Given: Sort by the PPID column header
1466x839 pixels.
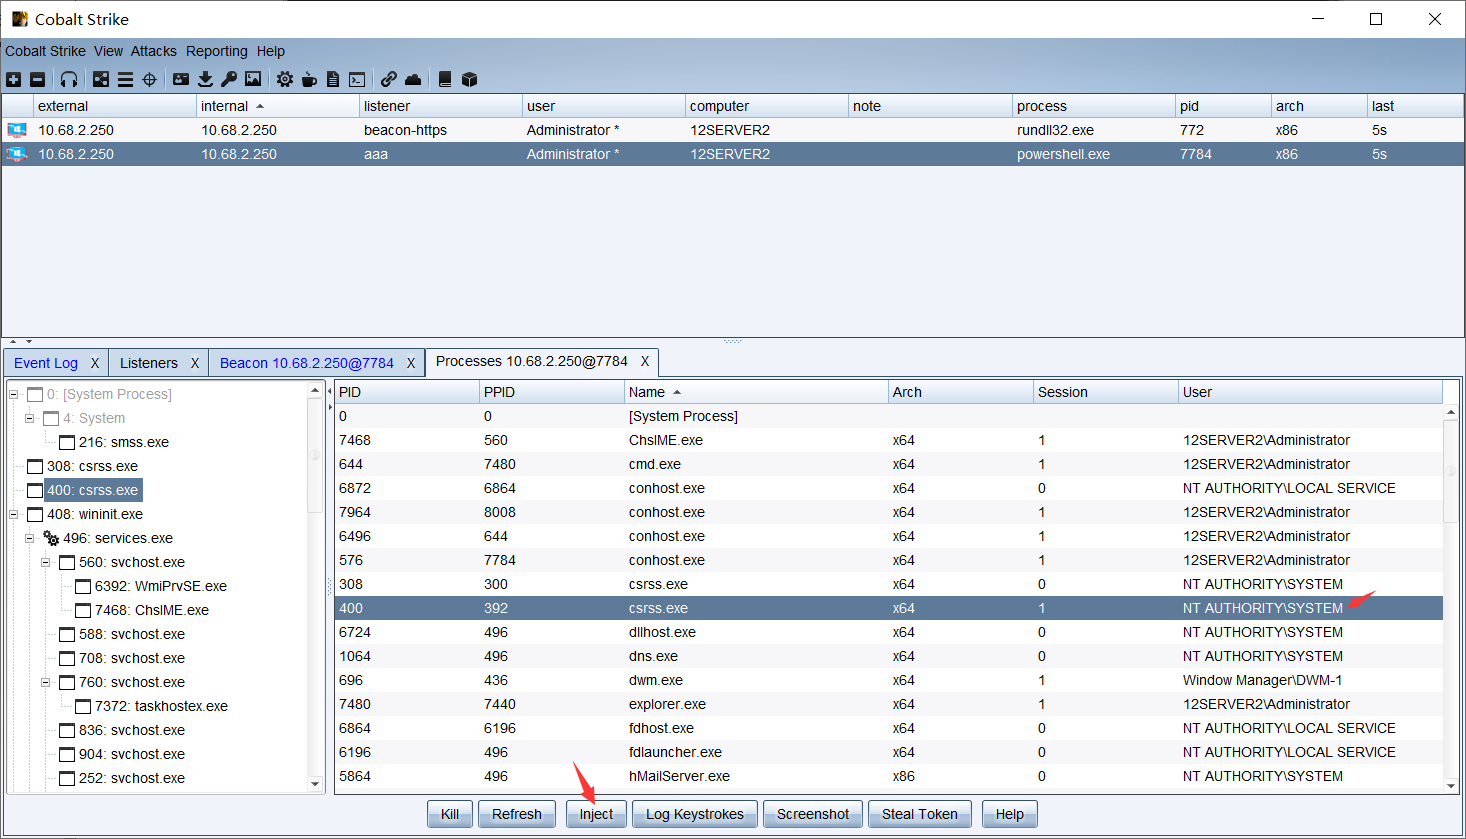Looking at the screenshot, I should click(552, 392).
